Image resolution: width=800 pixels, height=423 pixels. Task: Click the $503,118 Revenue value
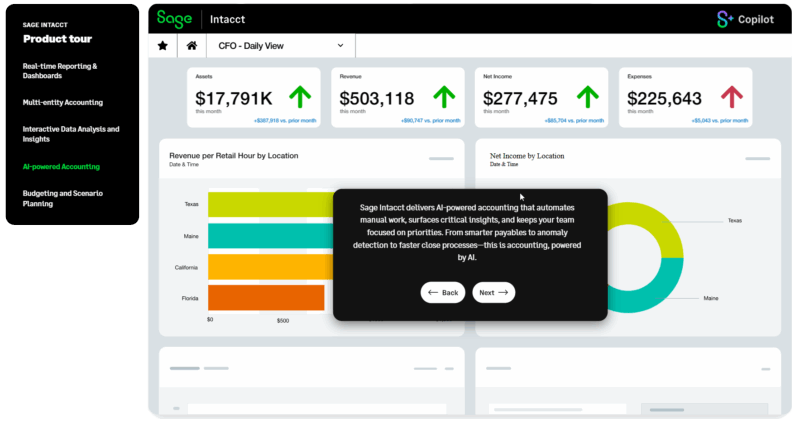coord(377,98)
